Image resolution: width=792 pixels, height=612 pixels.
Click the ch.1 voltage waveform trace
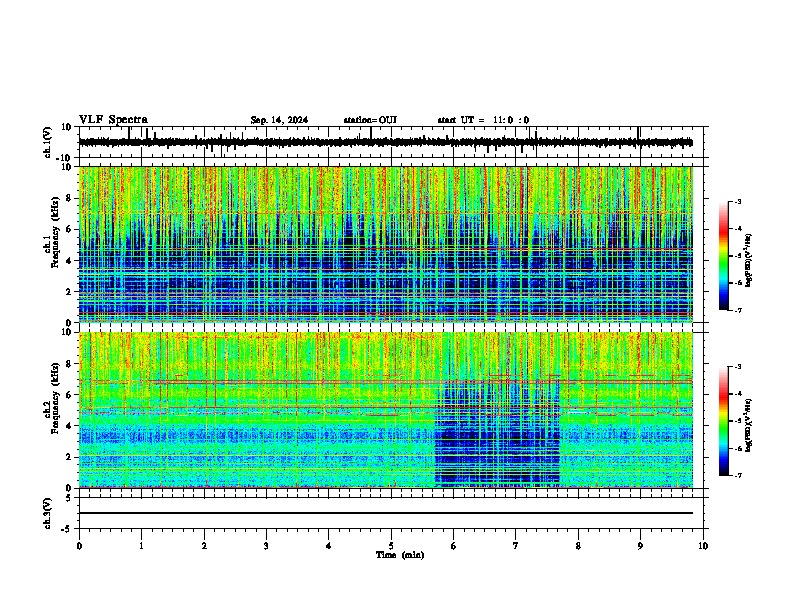pyautogui.click(x=385, y=142)
